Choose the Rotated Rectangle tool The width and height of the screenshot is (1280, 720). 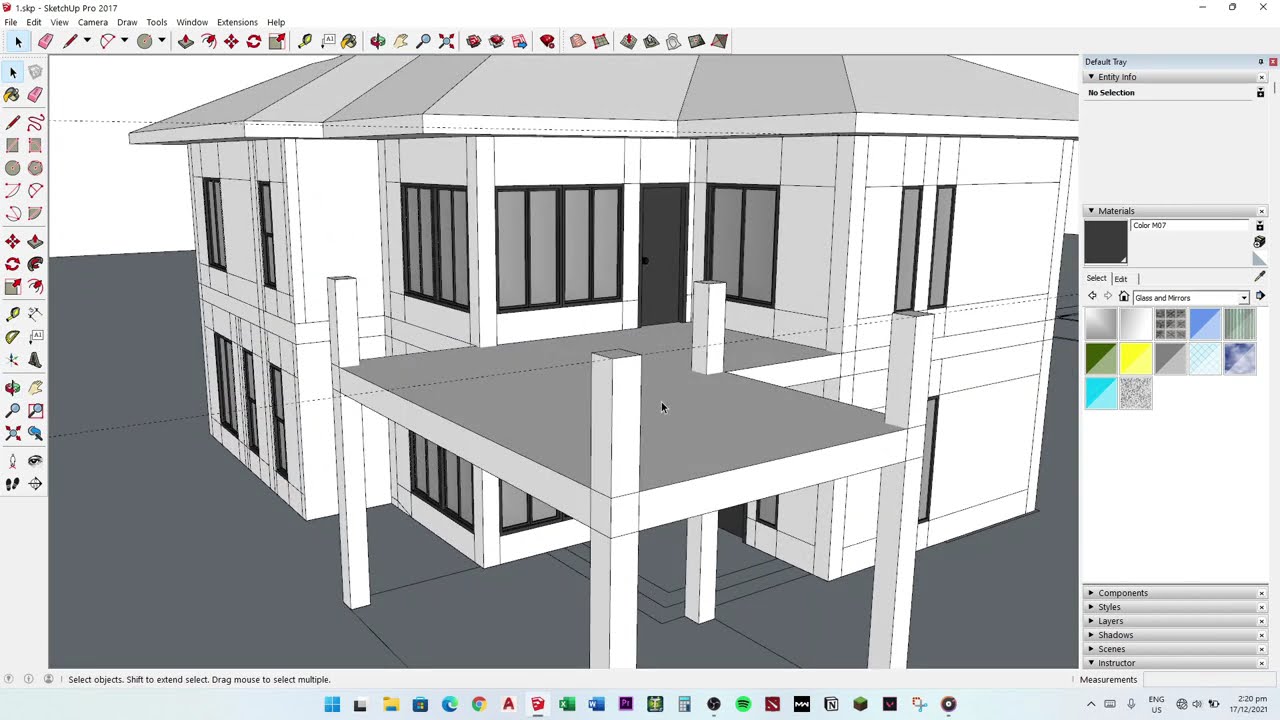35,145
